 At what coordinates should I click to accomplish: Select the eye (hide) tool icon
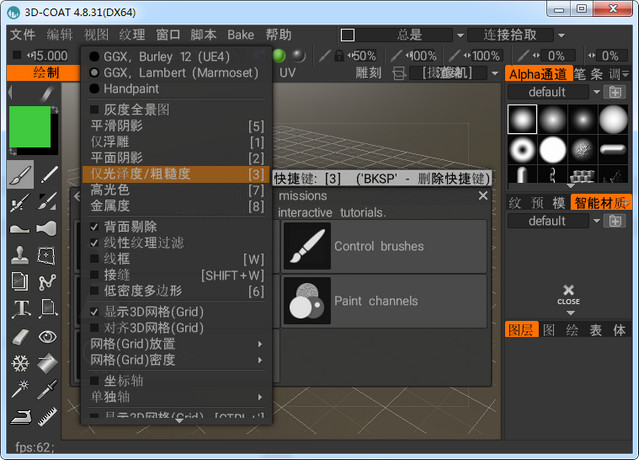point(47,337)
